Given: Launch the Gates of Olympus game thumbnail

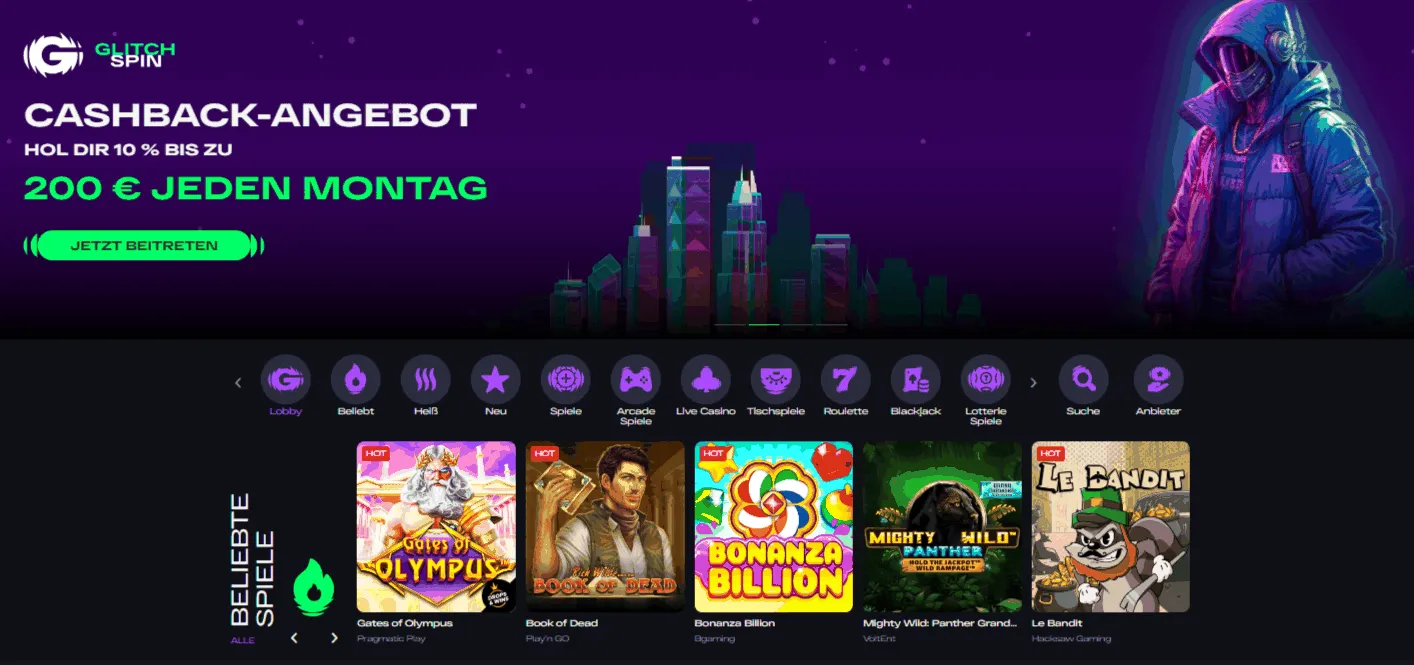Looking at the screenshot, I should click(436, 527).
